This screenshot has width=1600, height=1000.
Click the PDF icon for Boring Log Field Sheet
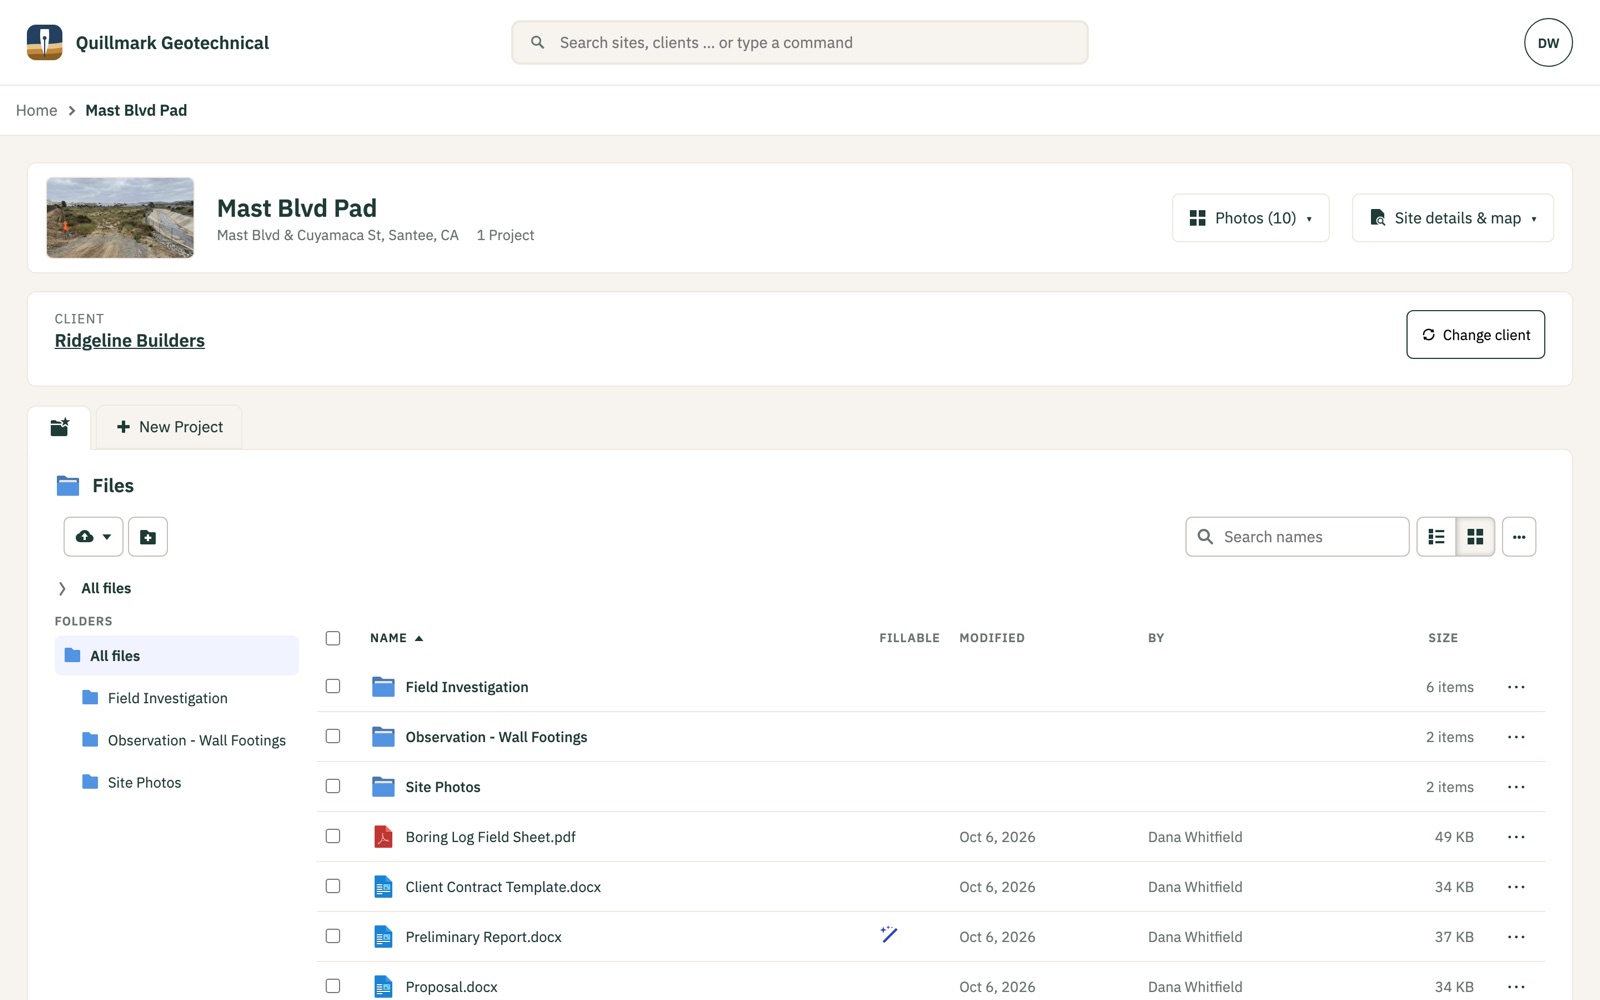pos(383,837)
